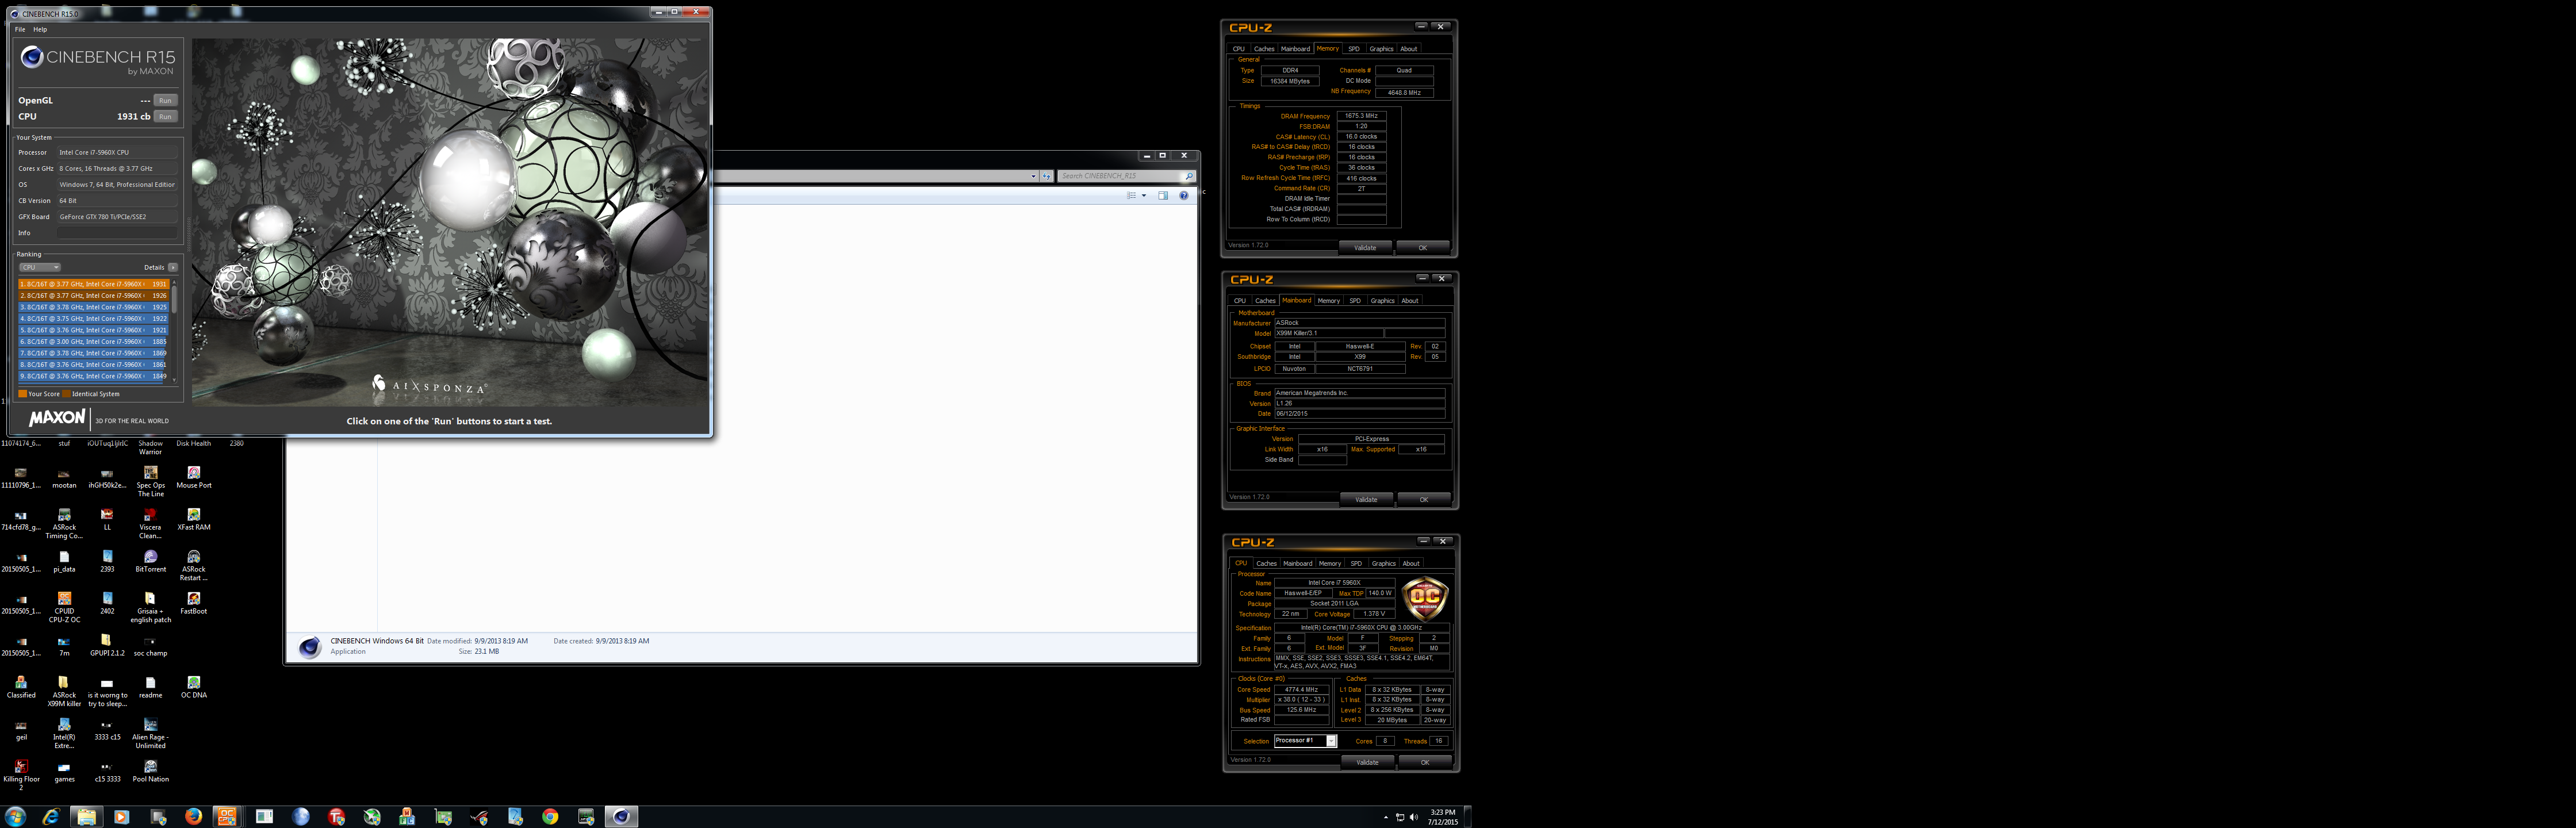Screen dimensions: 2576x828
Task: Select ranking entry 9 scoring 1849
Action: (94, 376)
